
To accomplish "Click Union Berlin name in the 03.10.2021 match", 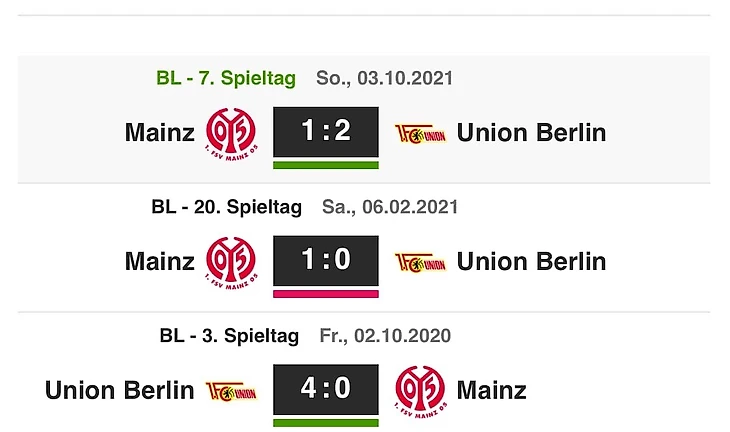I will point(531,133).
